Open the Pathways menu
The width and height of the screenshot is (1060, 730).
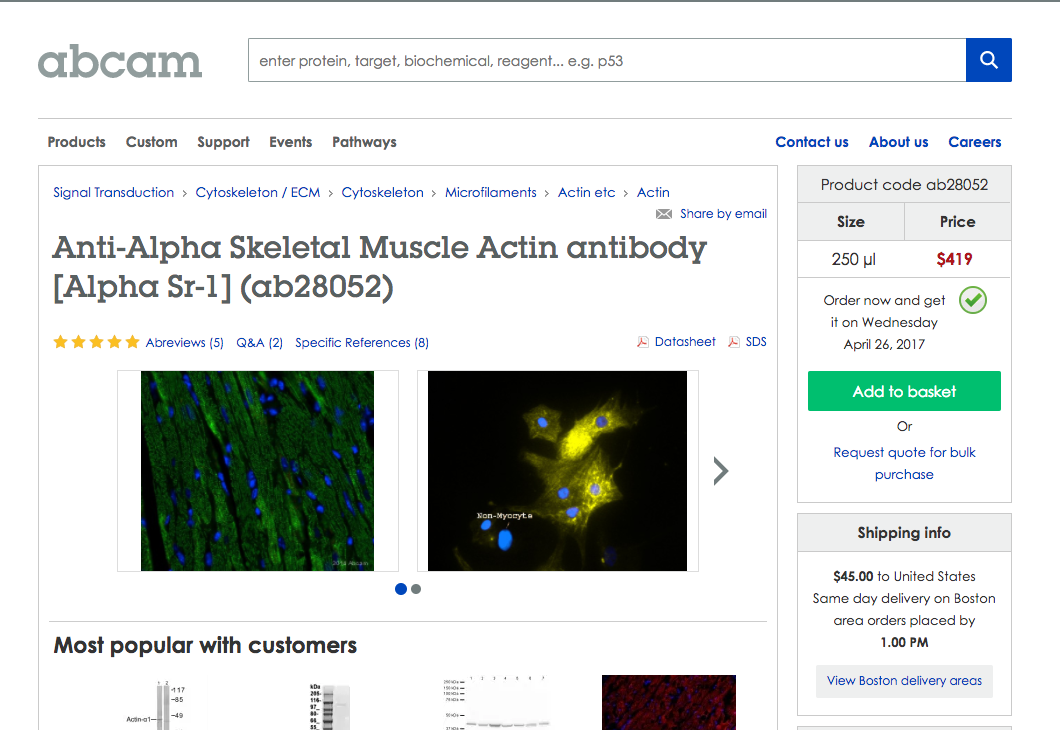pyautogui.click(x=364, y=142)
